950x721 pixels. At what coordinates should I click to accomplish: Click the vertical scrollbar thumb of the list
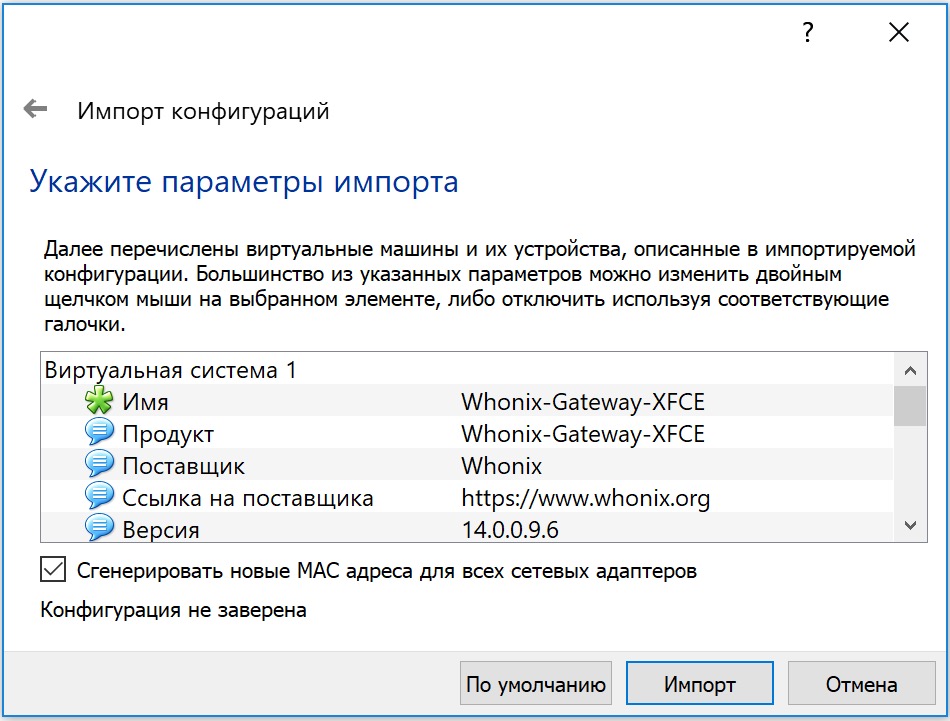tap(909, 405)
